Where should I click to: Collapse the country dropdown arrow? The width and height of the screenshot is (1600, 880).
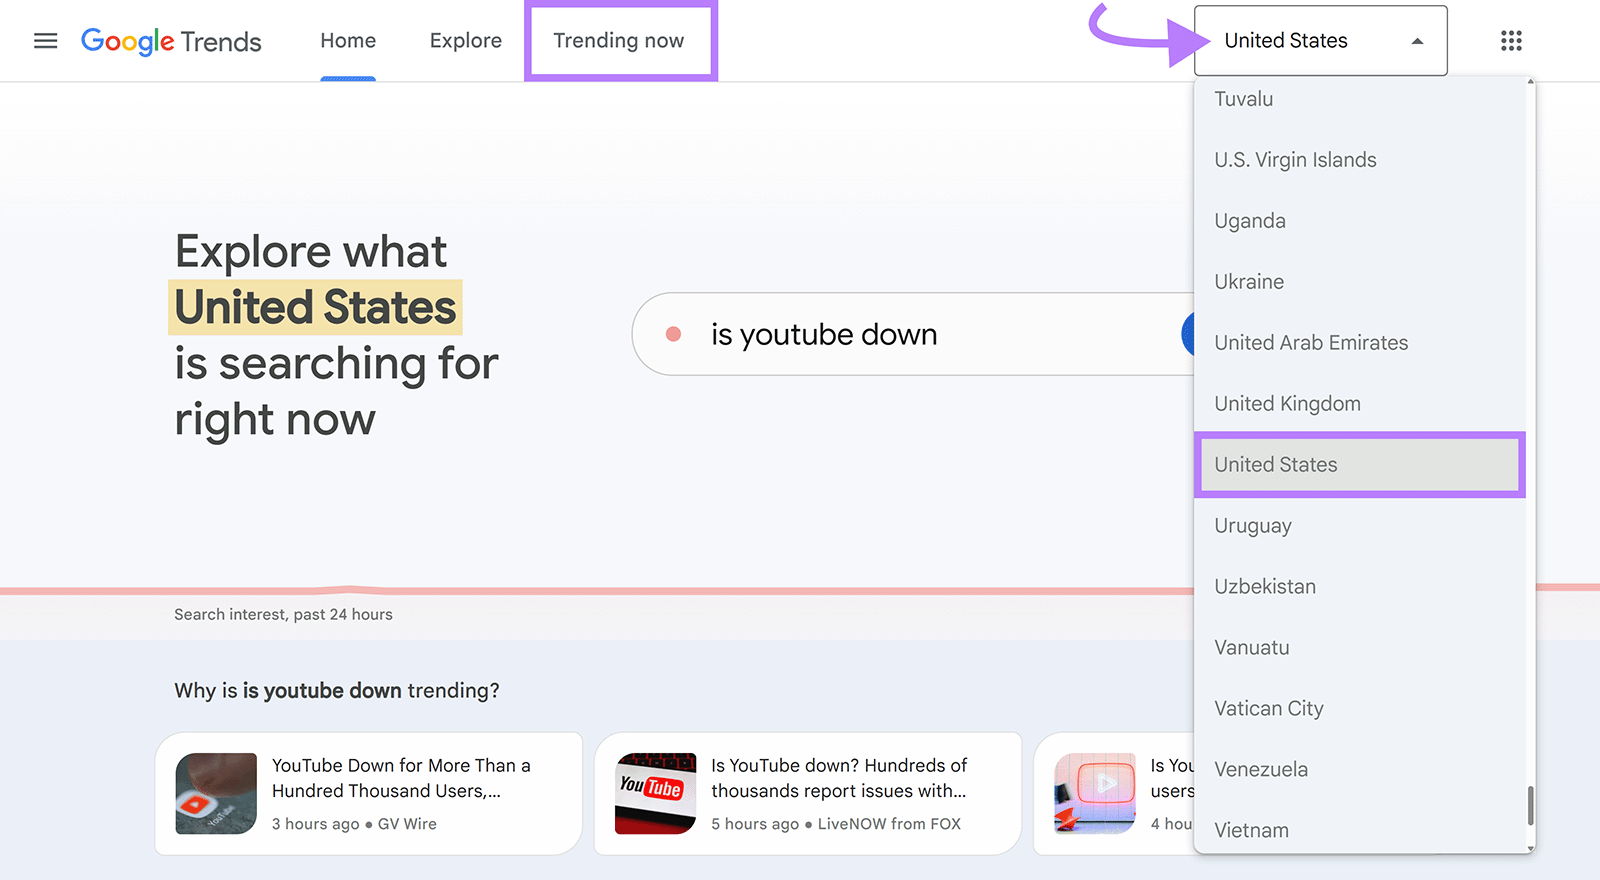click(x=1417, y=41)
